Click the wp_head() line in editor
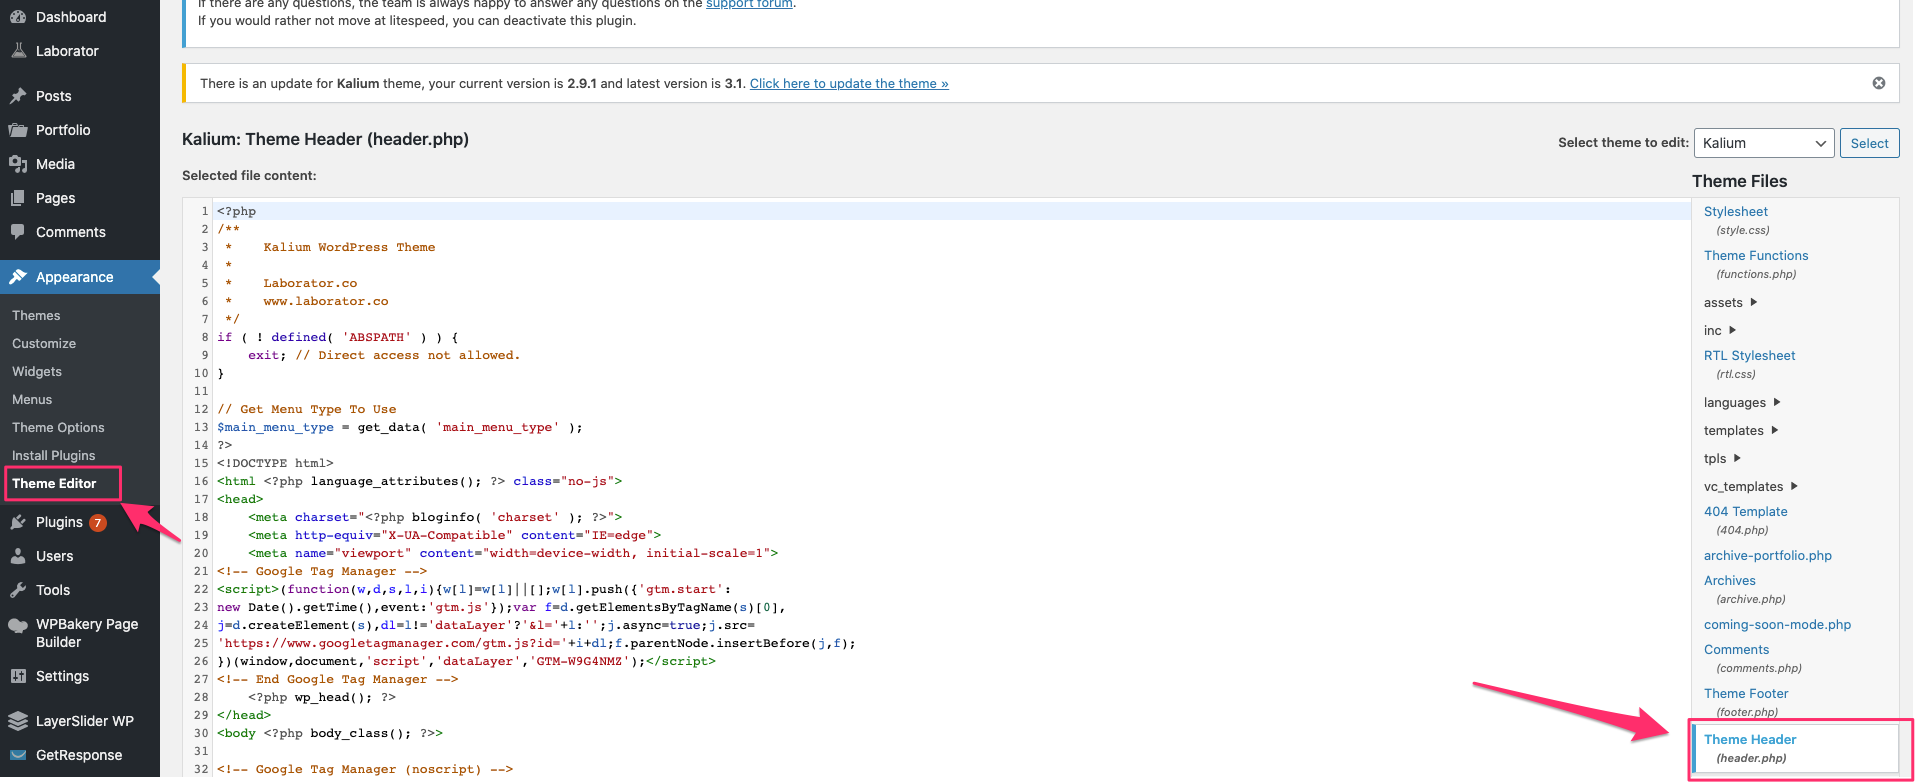This screenshot has height=782, width=1915. (322, 697)
